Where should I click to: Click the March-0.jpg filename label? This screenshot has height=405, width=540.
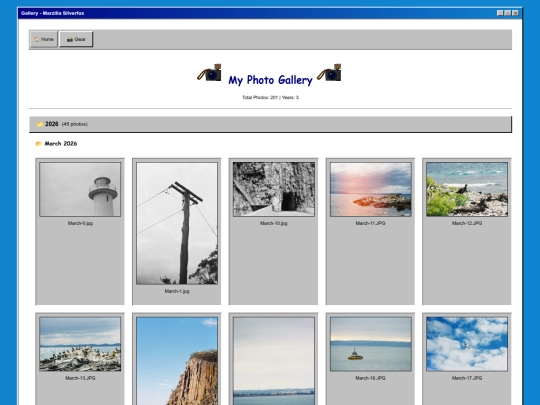pyautogui.click(x=80, y=223)
